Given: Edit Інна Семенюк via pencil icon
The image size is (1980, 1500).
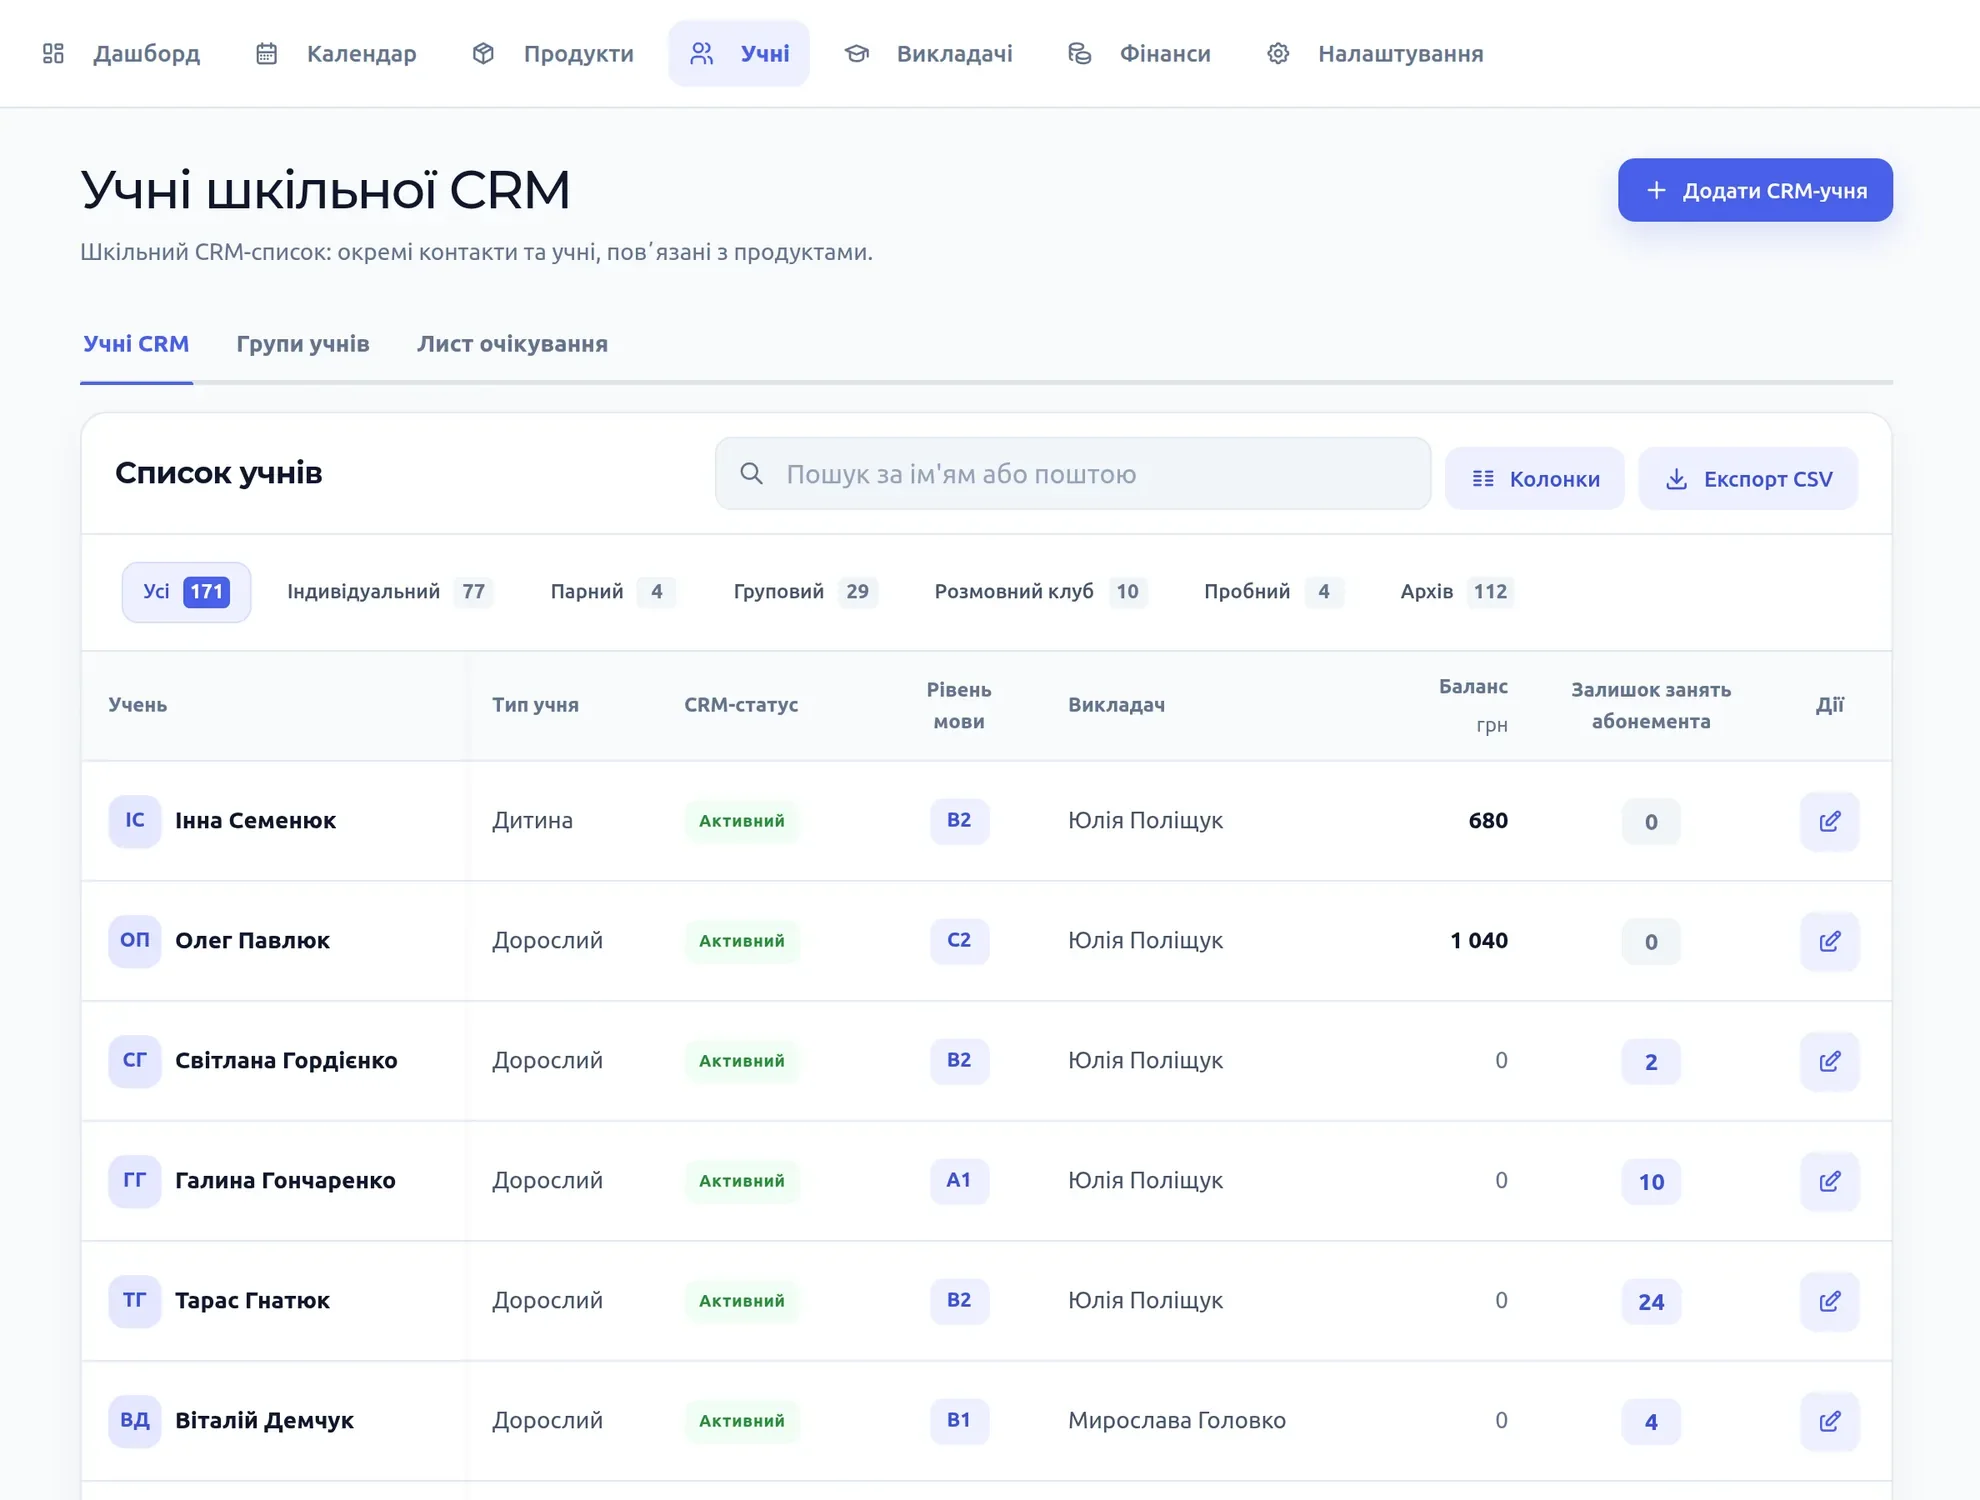Looking at the screenshot, I should 1829,821.
